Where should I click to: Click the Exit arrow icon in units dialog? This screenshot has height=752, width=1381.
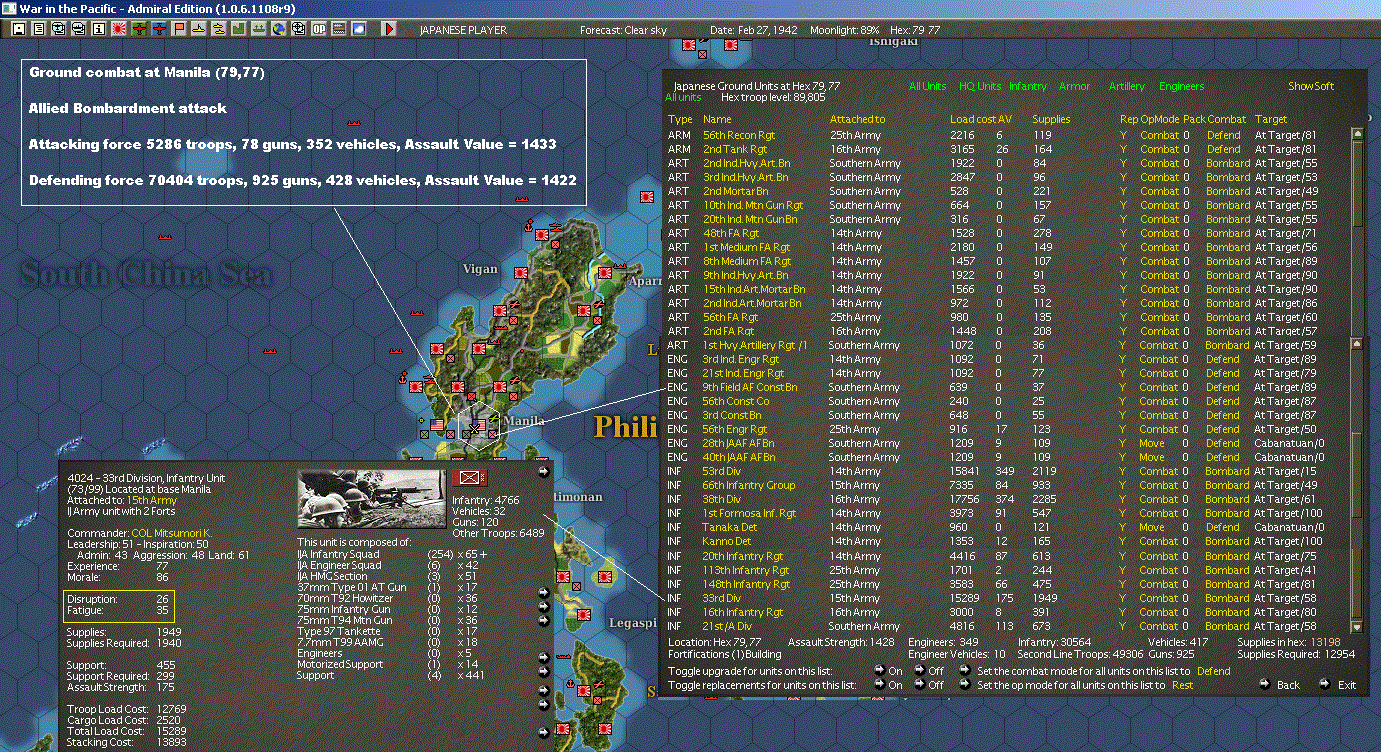(x=1324, y=685)
